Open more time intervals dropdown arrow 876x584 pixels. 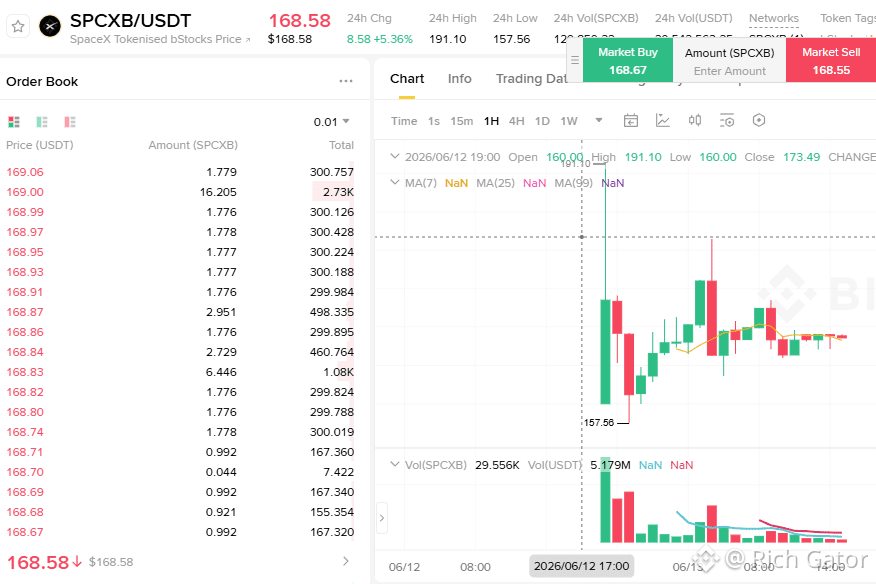pos(599,120)
